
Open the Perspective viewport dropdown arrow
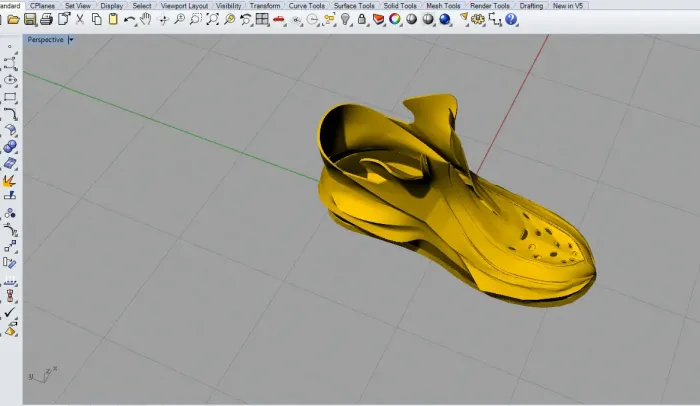71,40
